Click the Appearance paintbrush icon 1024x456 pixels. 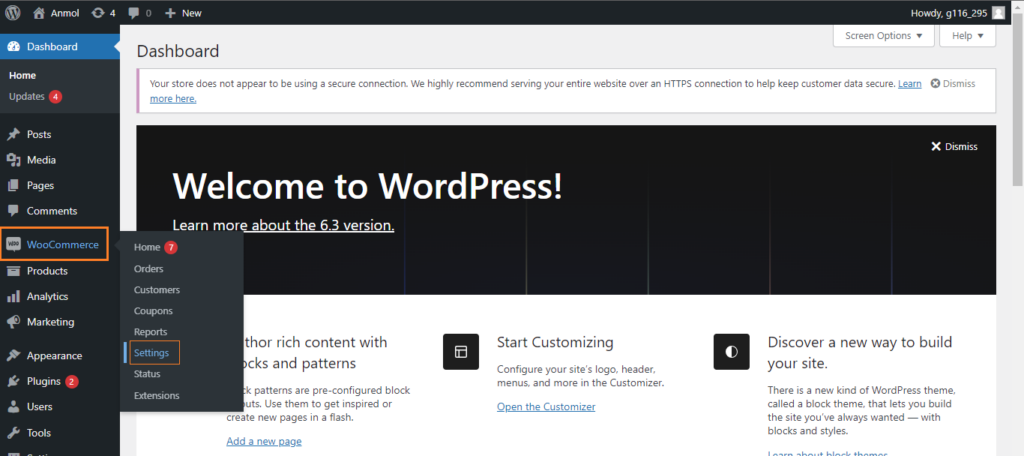[13, 356]
